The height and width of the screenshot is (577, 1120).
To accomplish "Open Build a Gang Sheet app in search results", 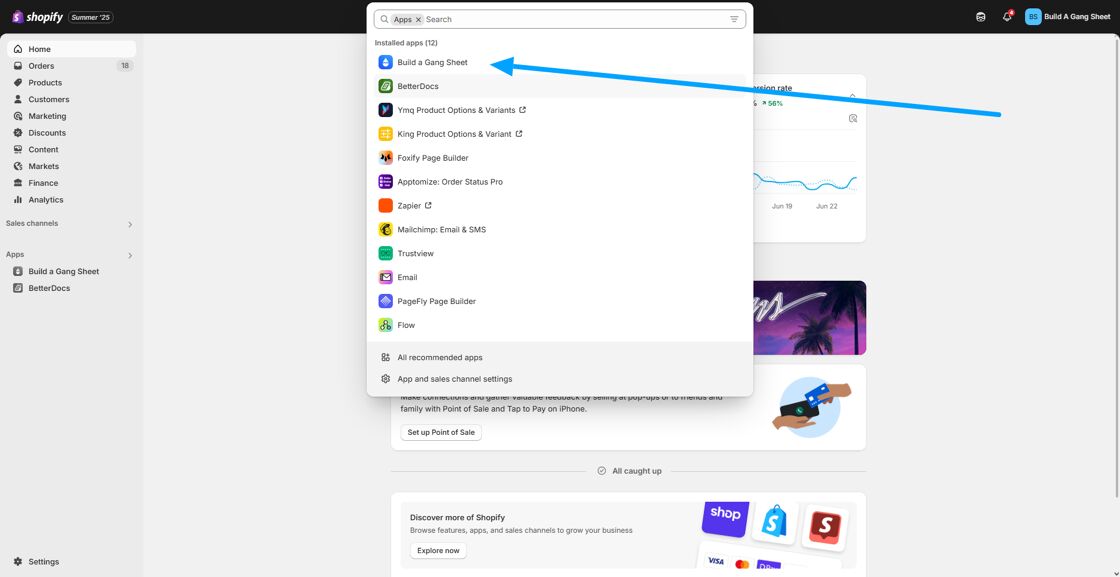I will tap(560, 62).
